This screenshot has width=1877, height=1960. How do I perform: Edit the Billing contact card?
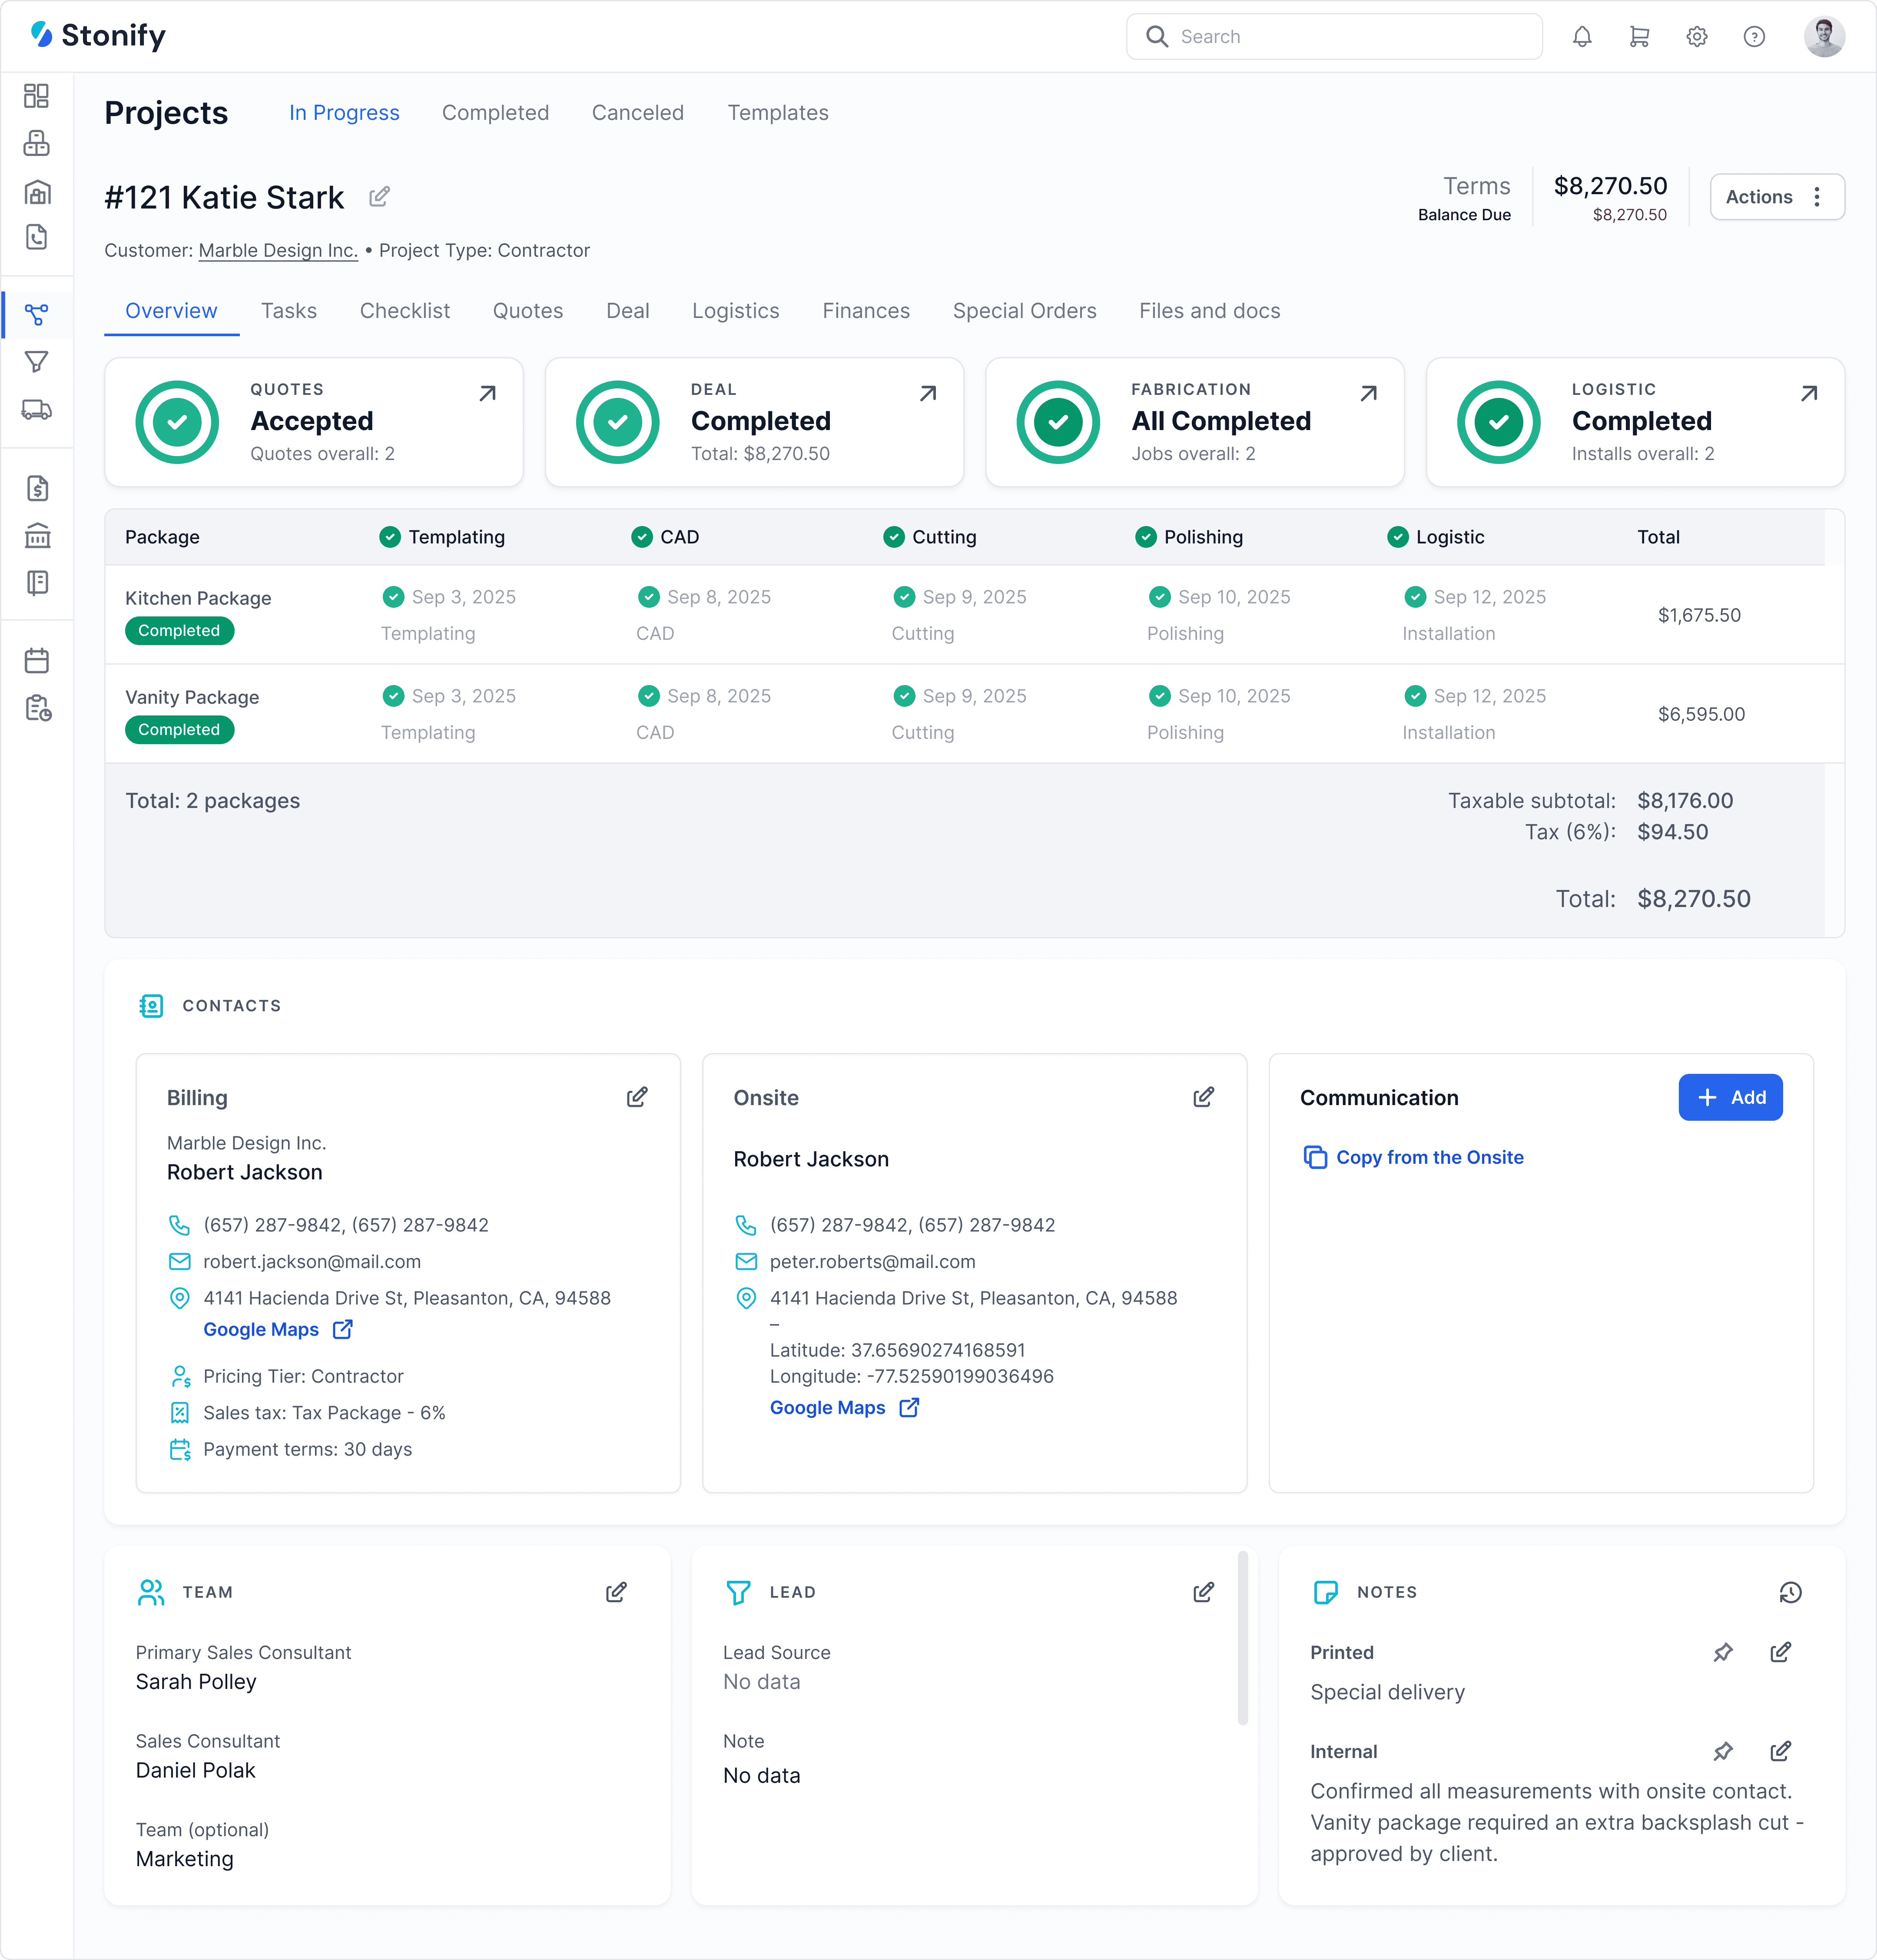(x=637, y=1097)
